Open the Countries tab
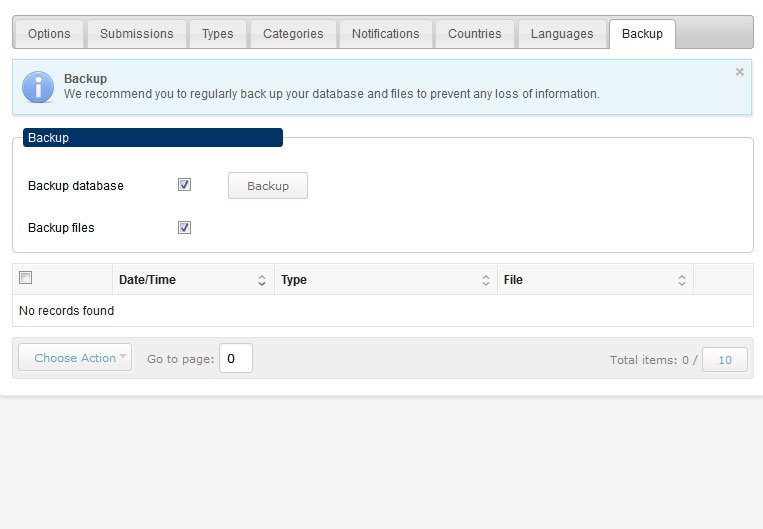 click(474, 34)
